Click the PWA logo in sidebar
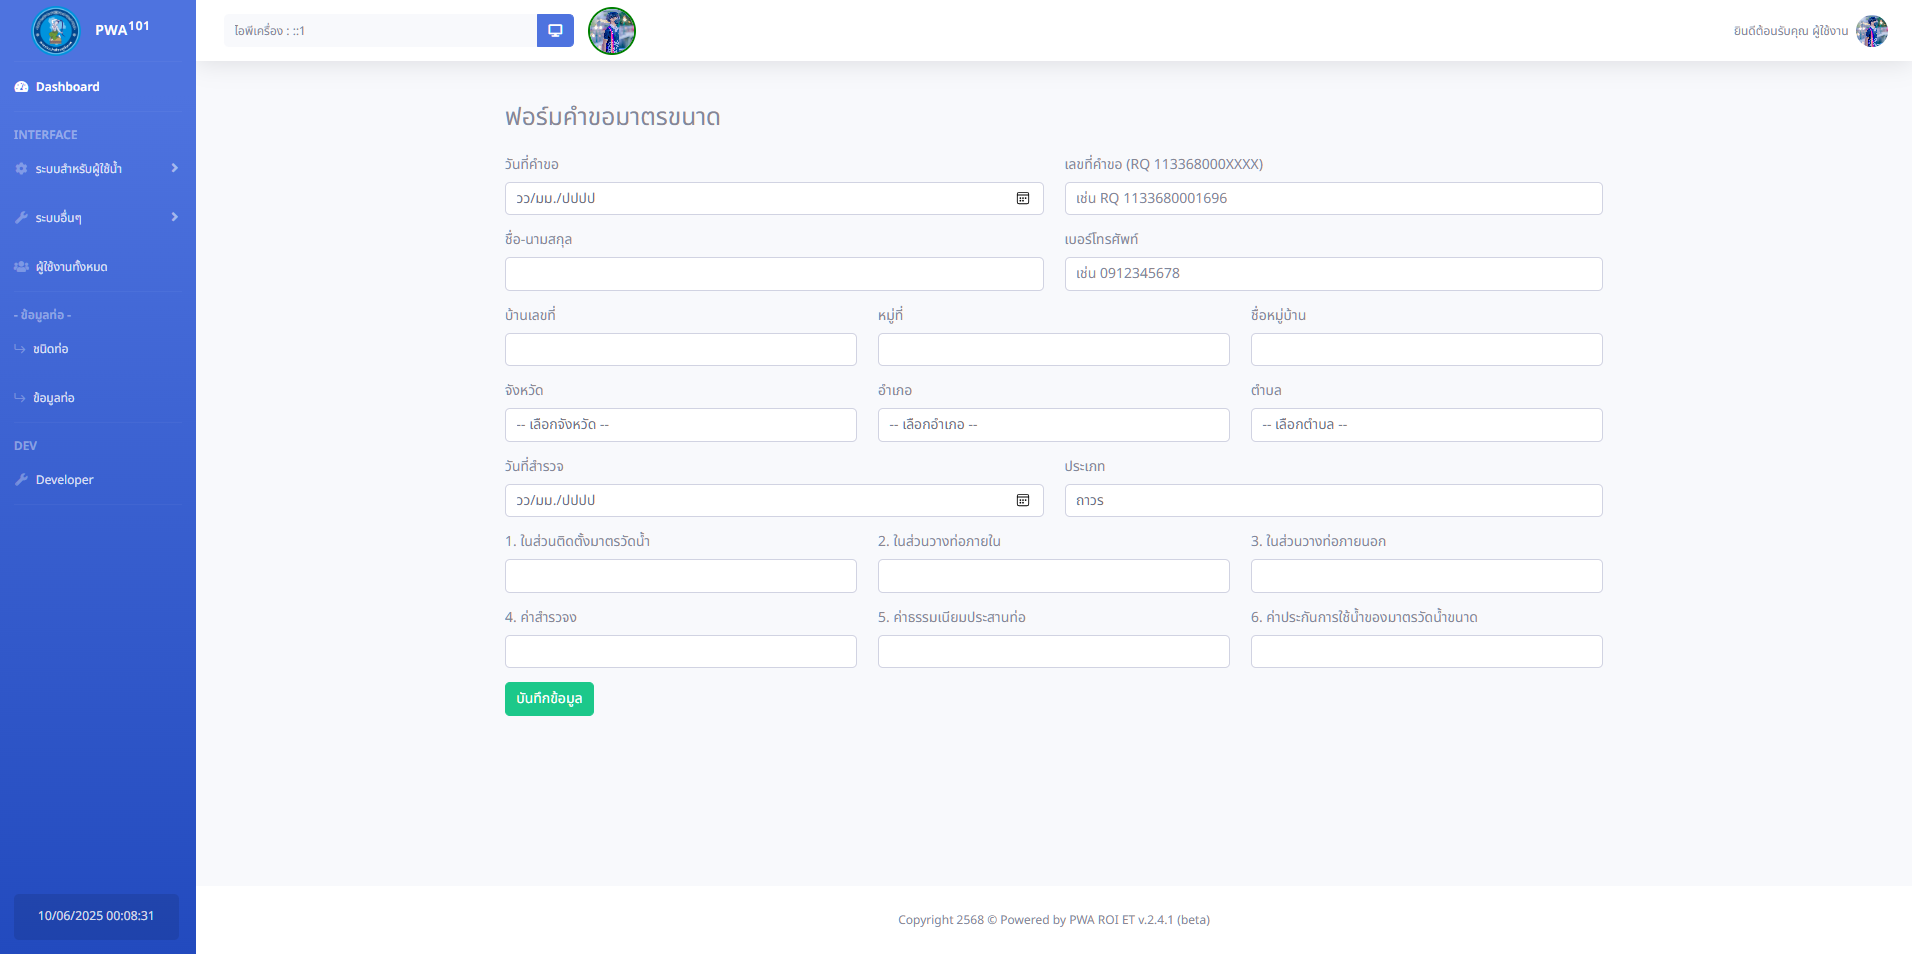1912x954 pixels. click(56, 31)
